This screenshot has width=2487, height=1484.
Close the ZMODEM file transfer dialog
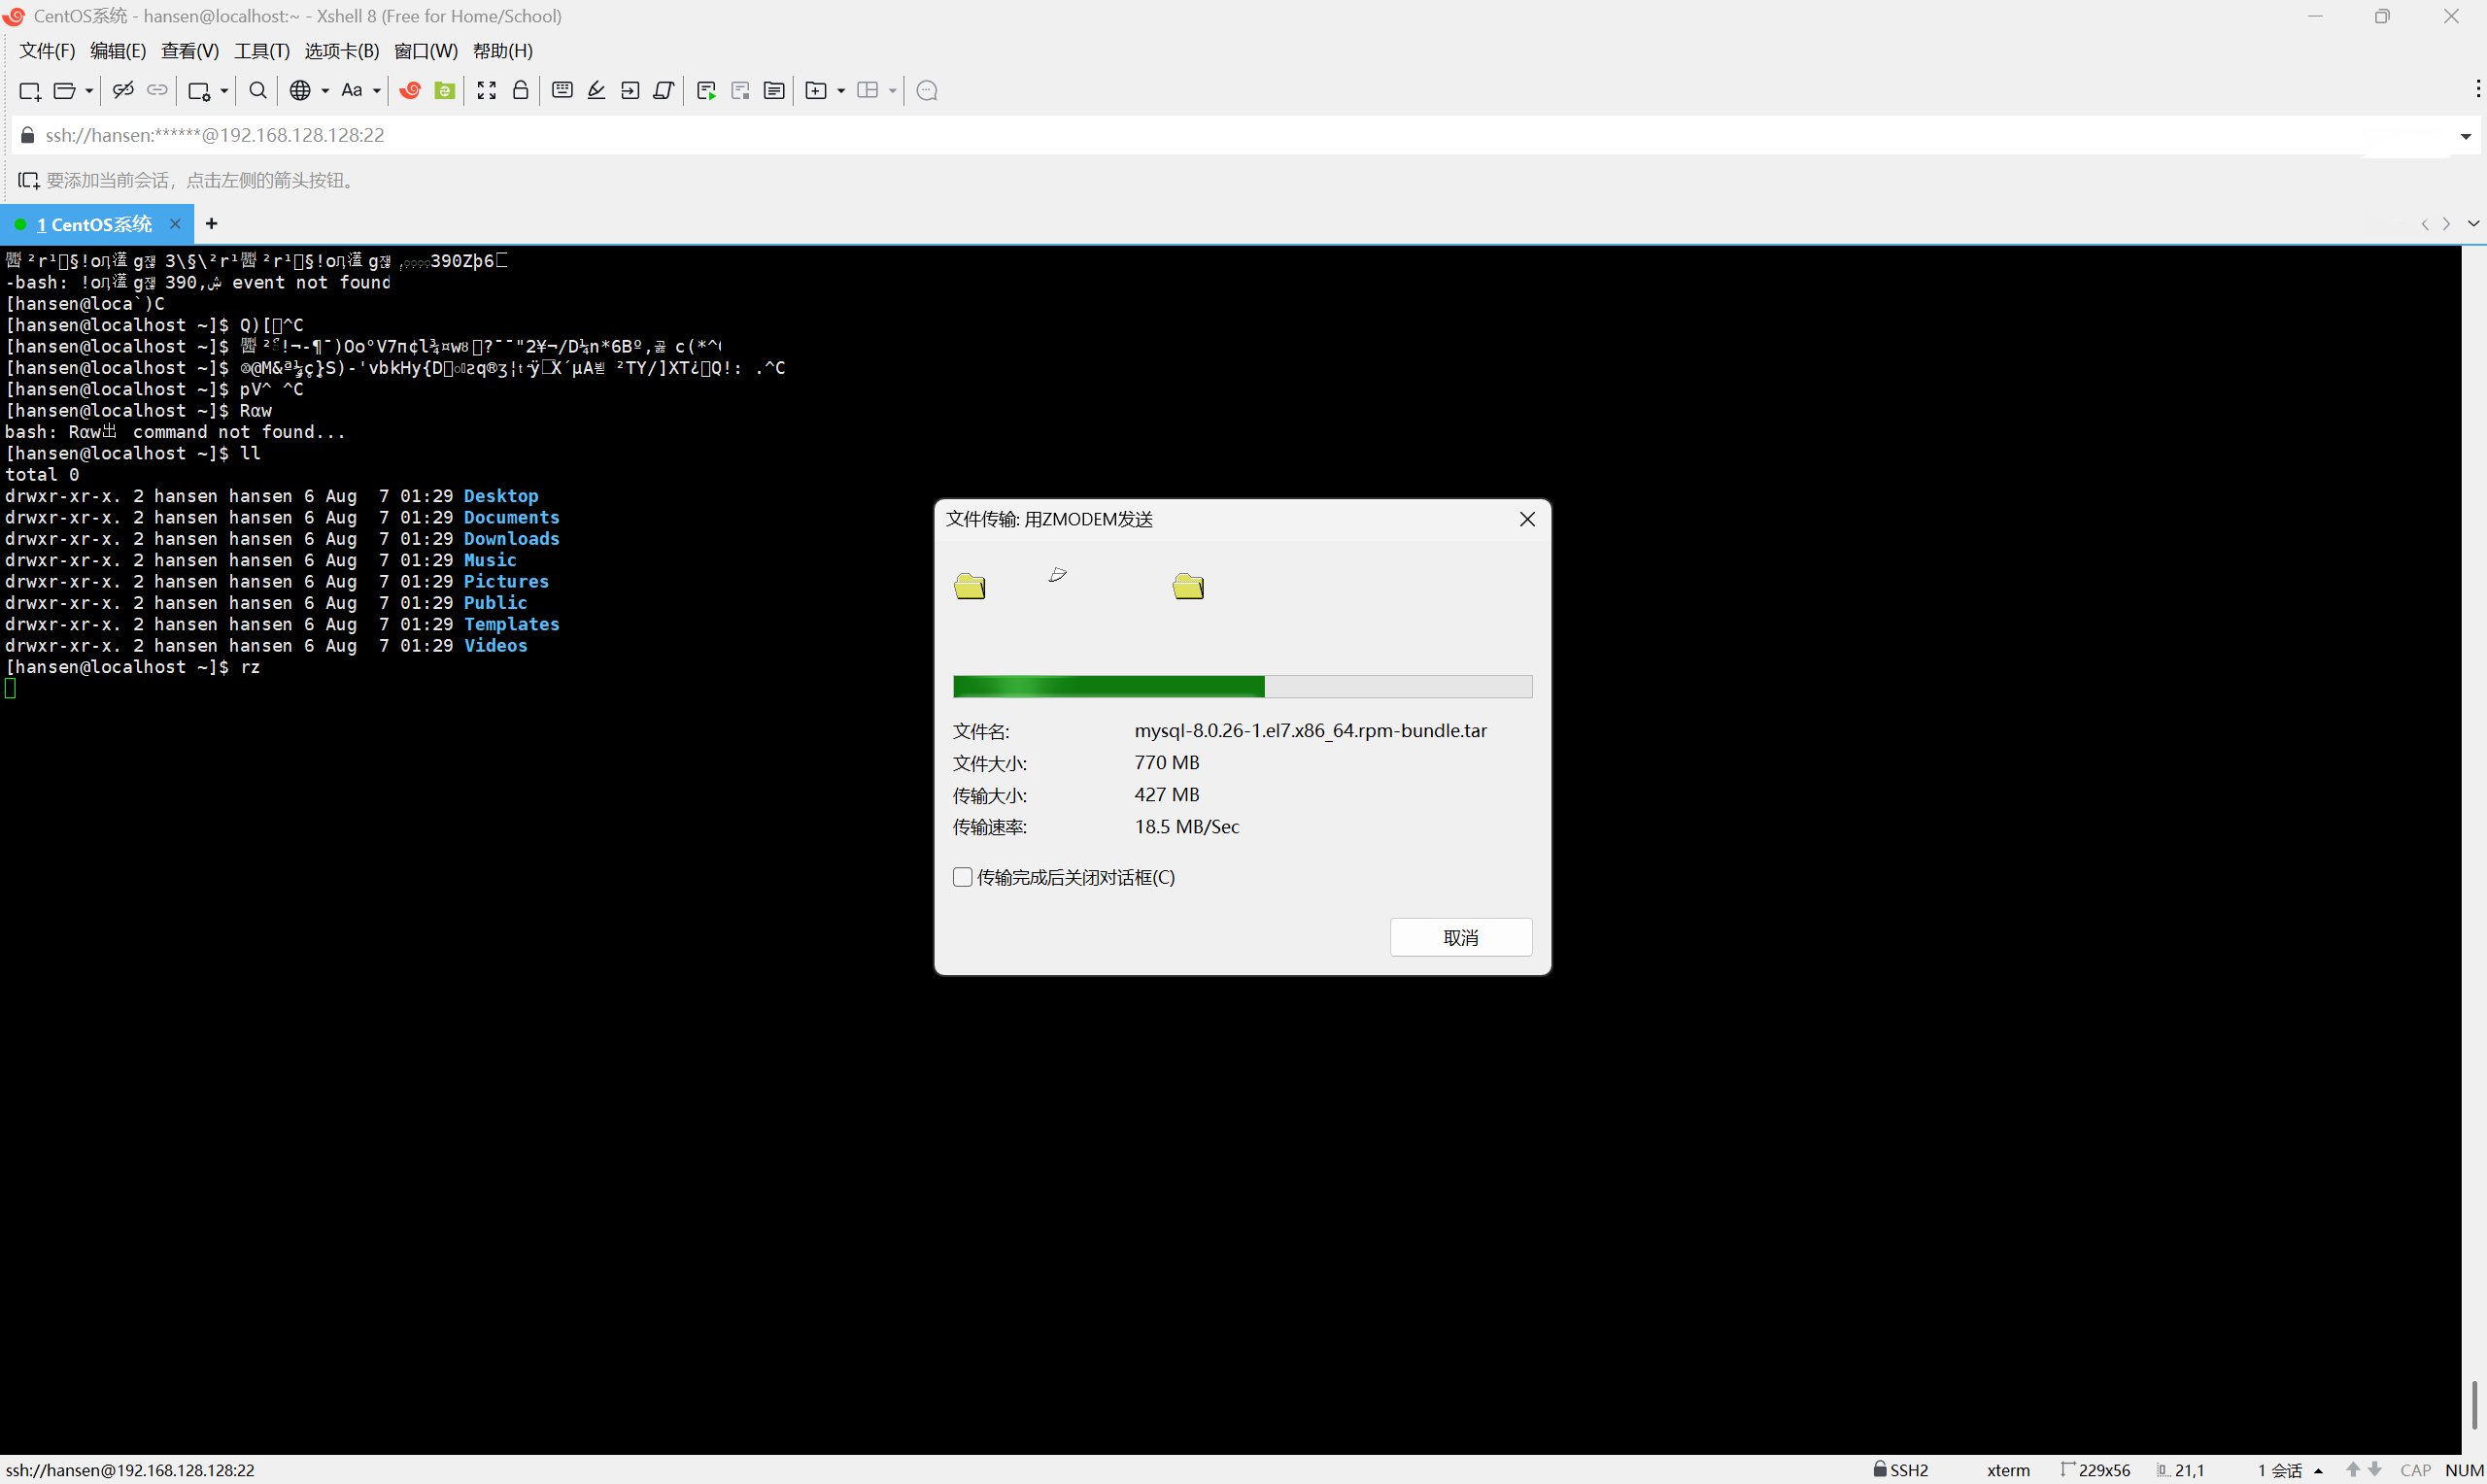click(1527, 519)
